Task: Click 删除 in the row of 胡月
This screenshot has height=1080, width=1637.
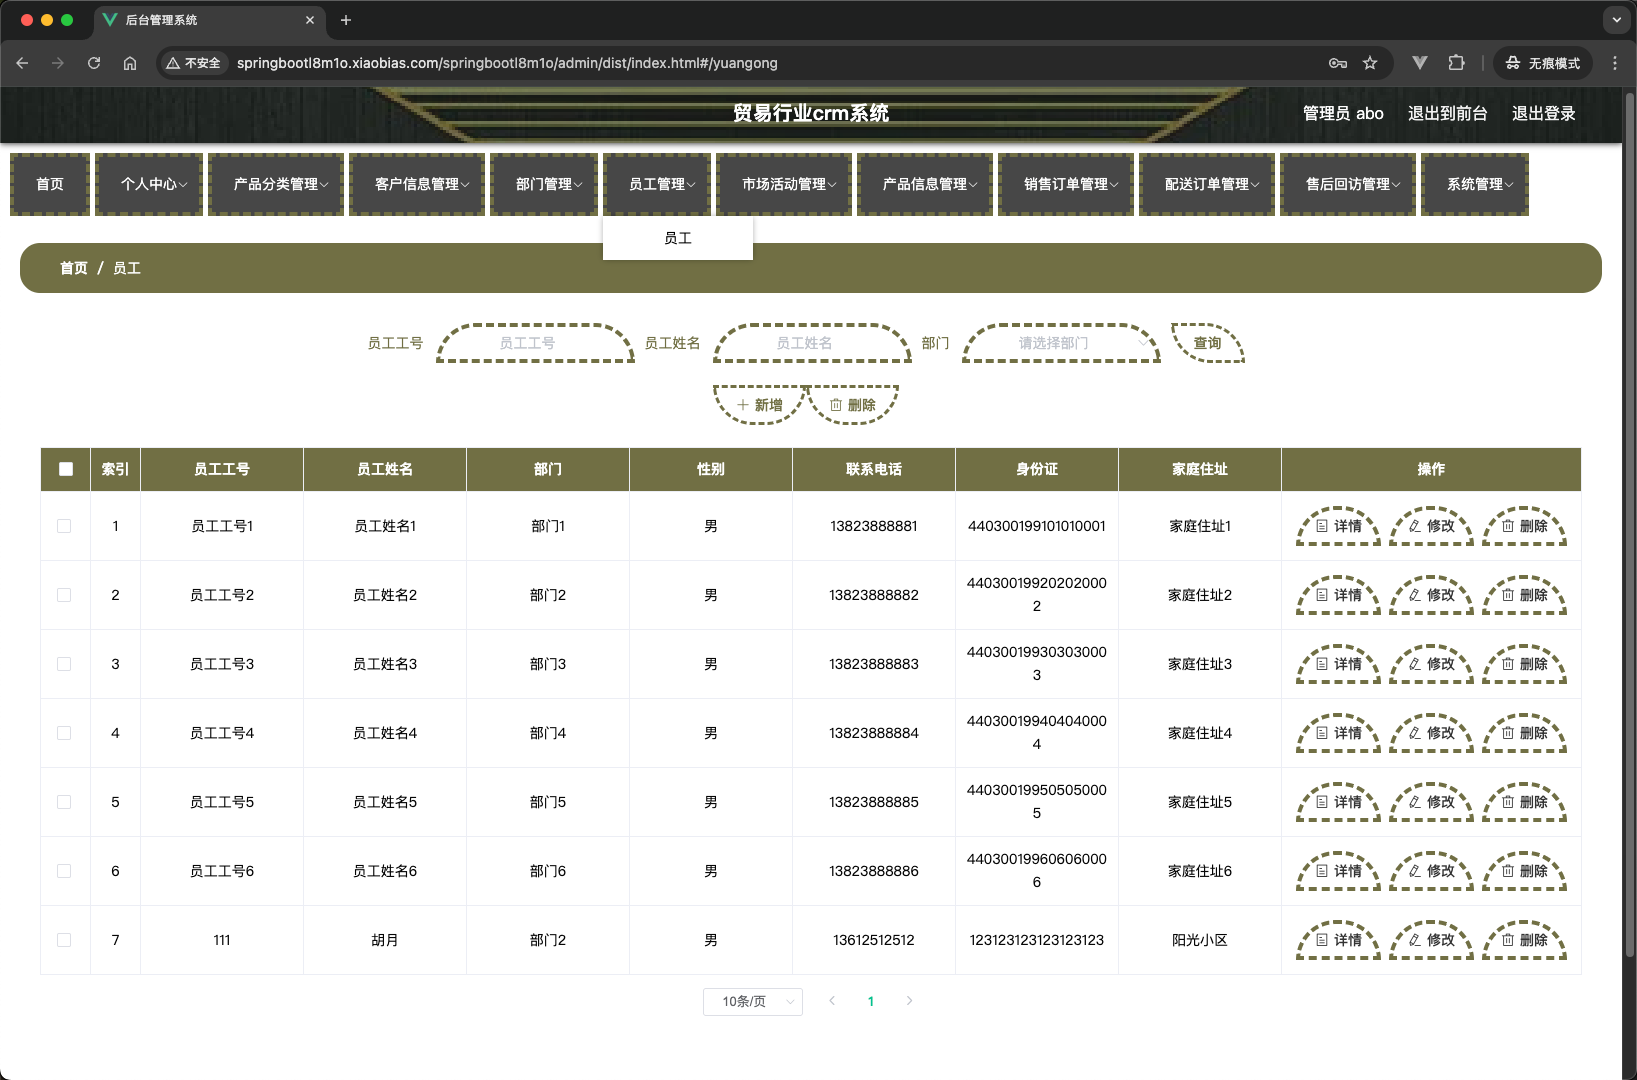Action: point(1524,940)
